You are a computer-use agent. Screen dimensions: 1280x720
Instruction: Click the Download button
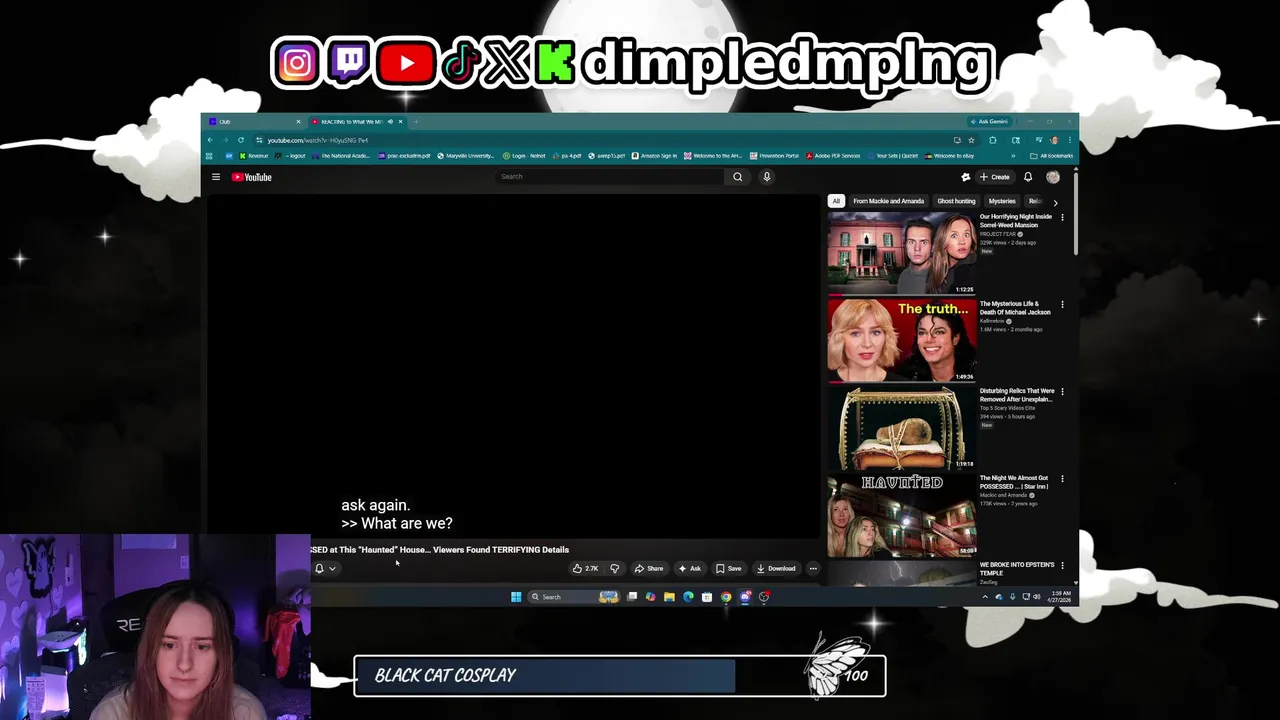coord(776,568)
